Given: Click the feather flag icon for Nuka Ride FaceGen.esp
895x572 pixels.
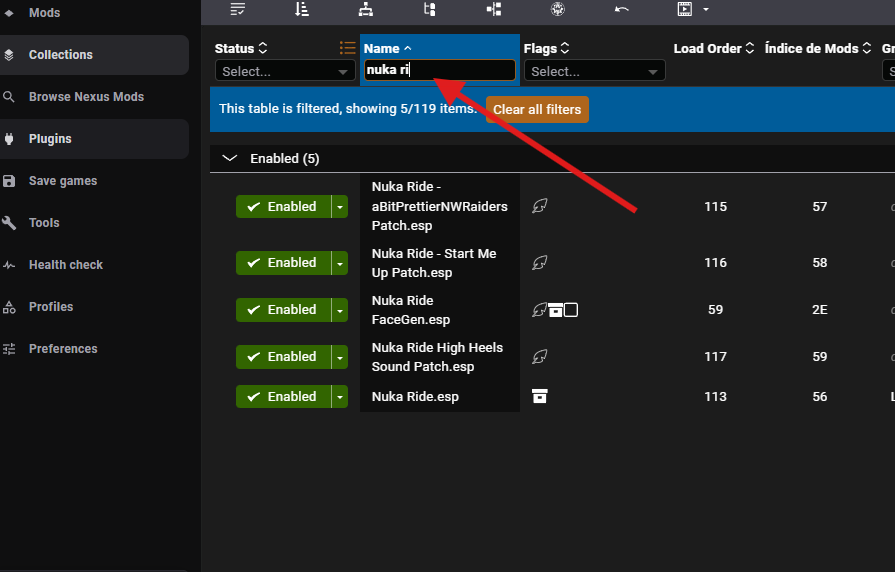Looking at the screenshot, I should click(x=539, y=309).
